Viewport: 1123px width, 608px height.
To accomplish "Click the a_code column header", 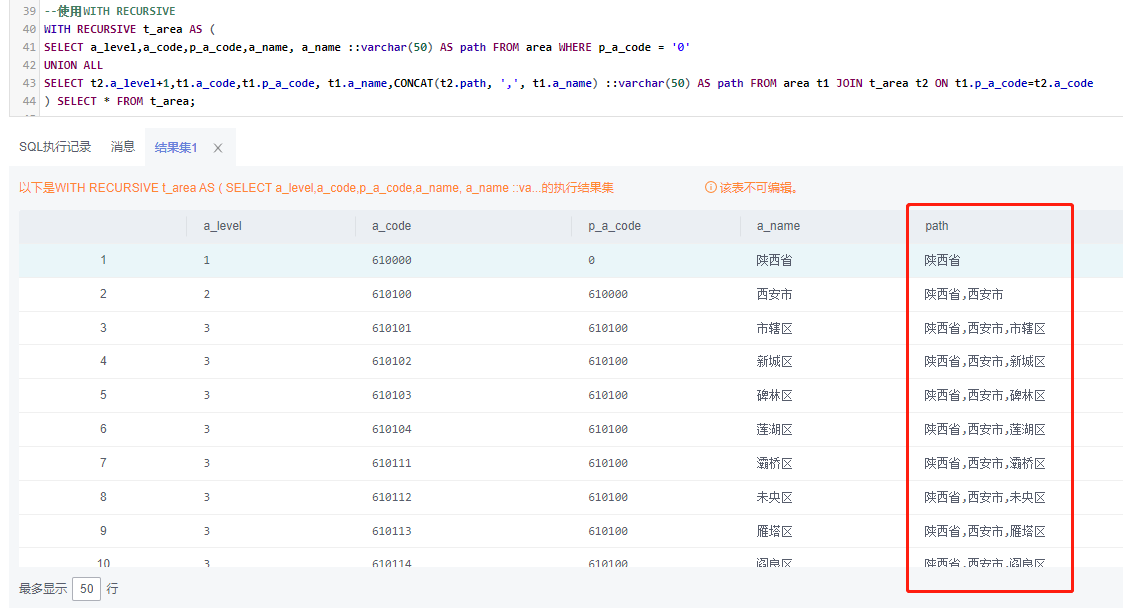I will pyautogui.click(x=391, y=226).
